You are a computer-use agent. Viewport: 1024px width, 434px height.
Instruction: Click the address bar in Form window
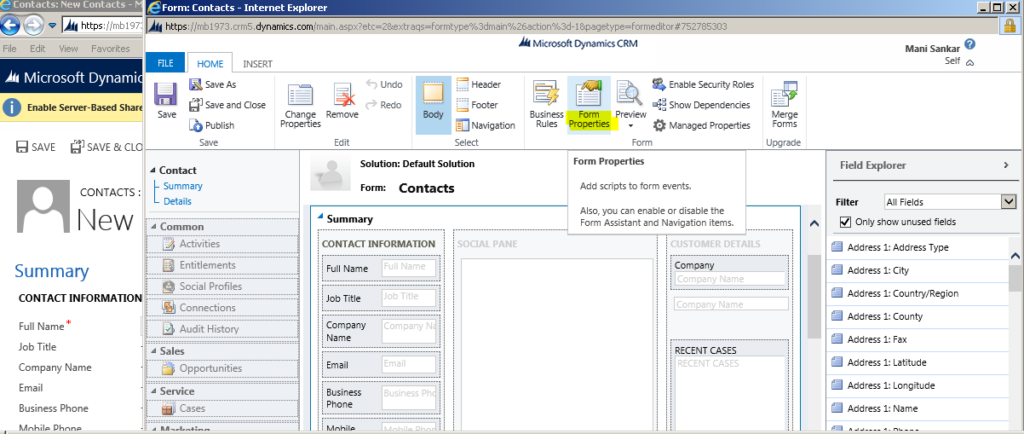[572, 27]
